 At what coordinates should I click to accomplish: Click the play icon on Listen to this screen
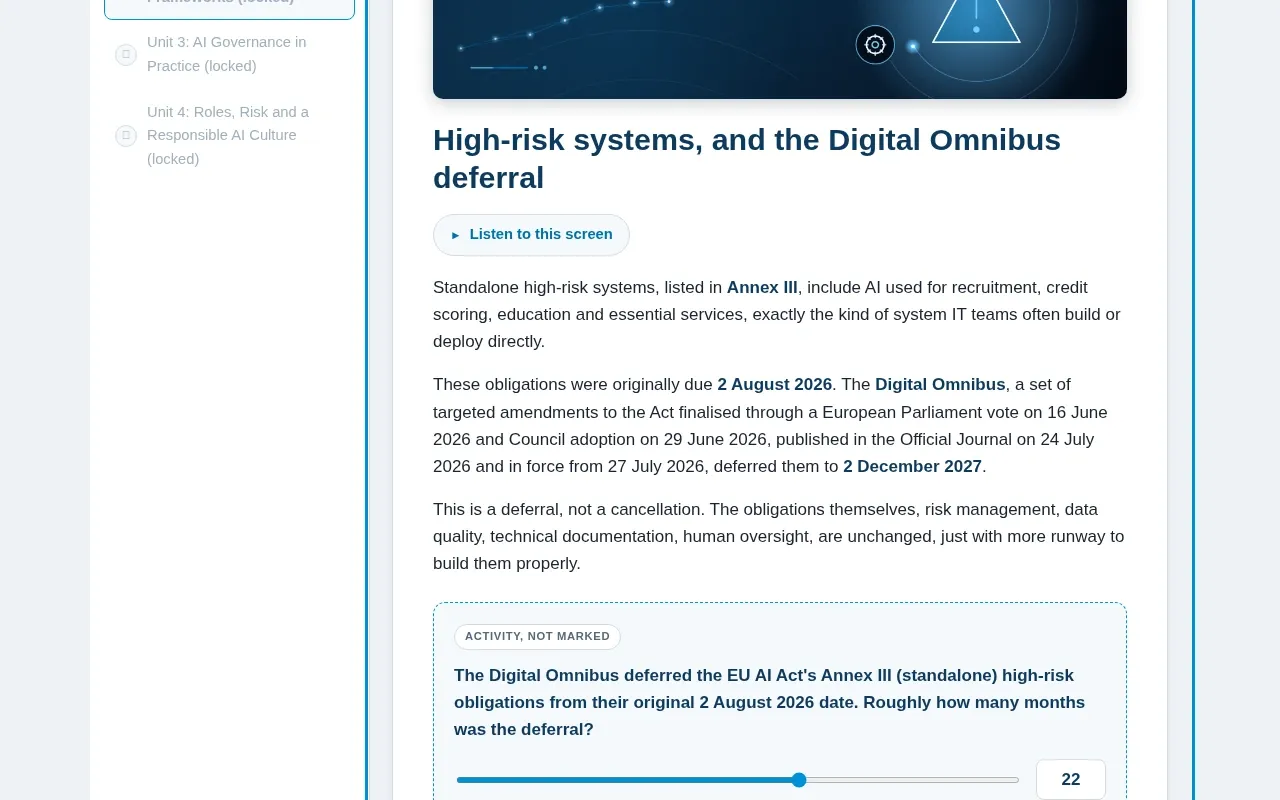click(455, 235)
